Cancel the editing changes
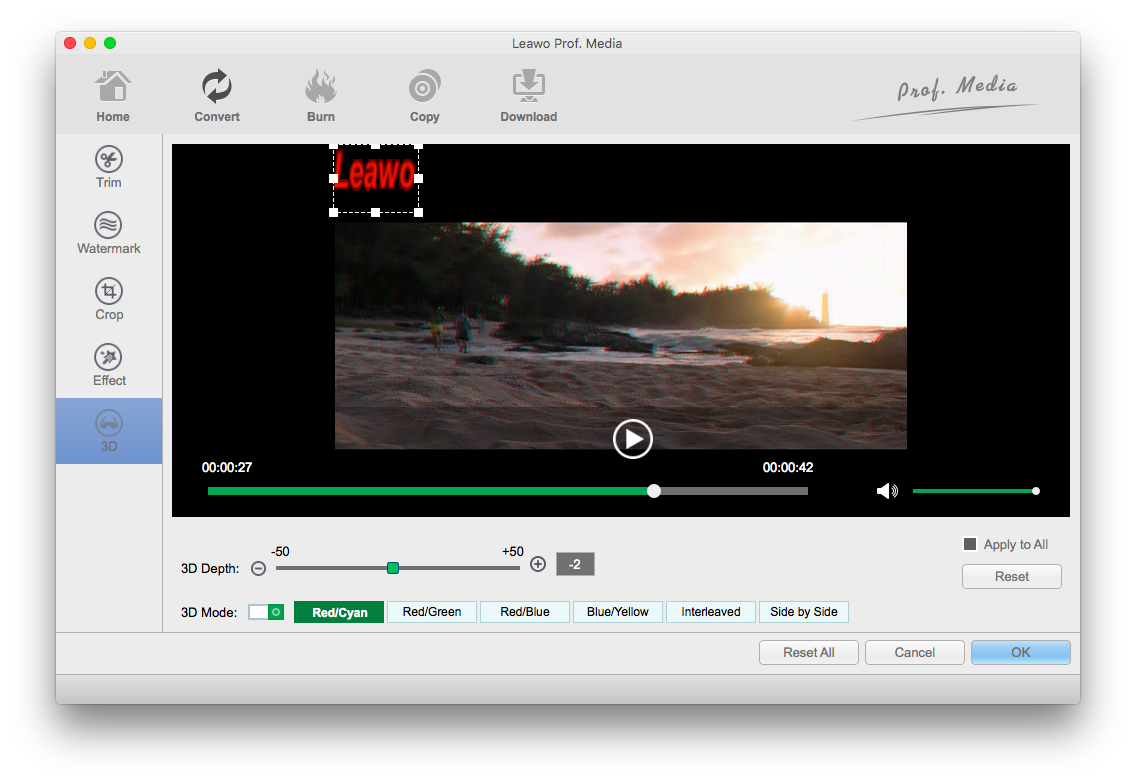This screenshot has width=1136, height=784. (x=914, y=653)
